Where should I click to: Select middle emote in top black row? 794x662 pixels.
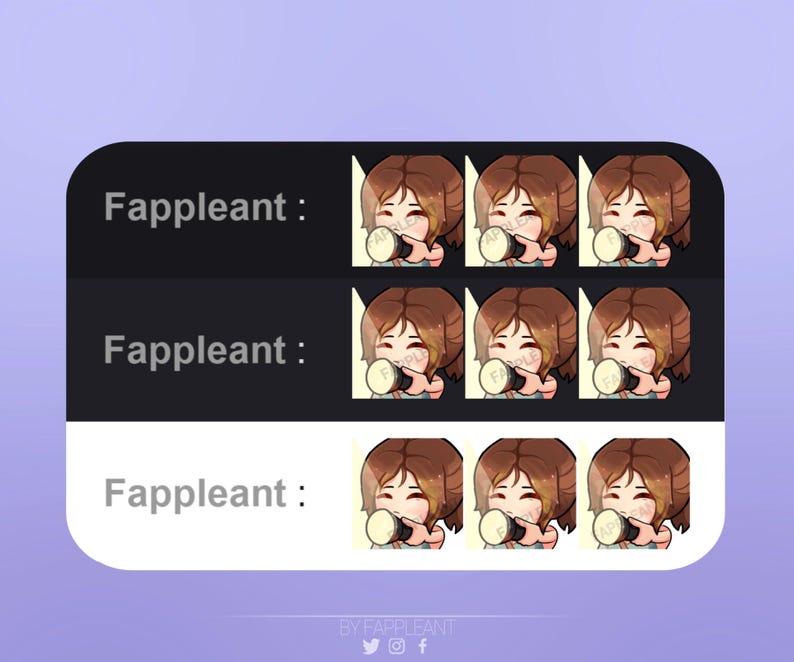521,211
